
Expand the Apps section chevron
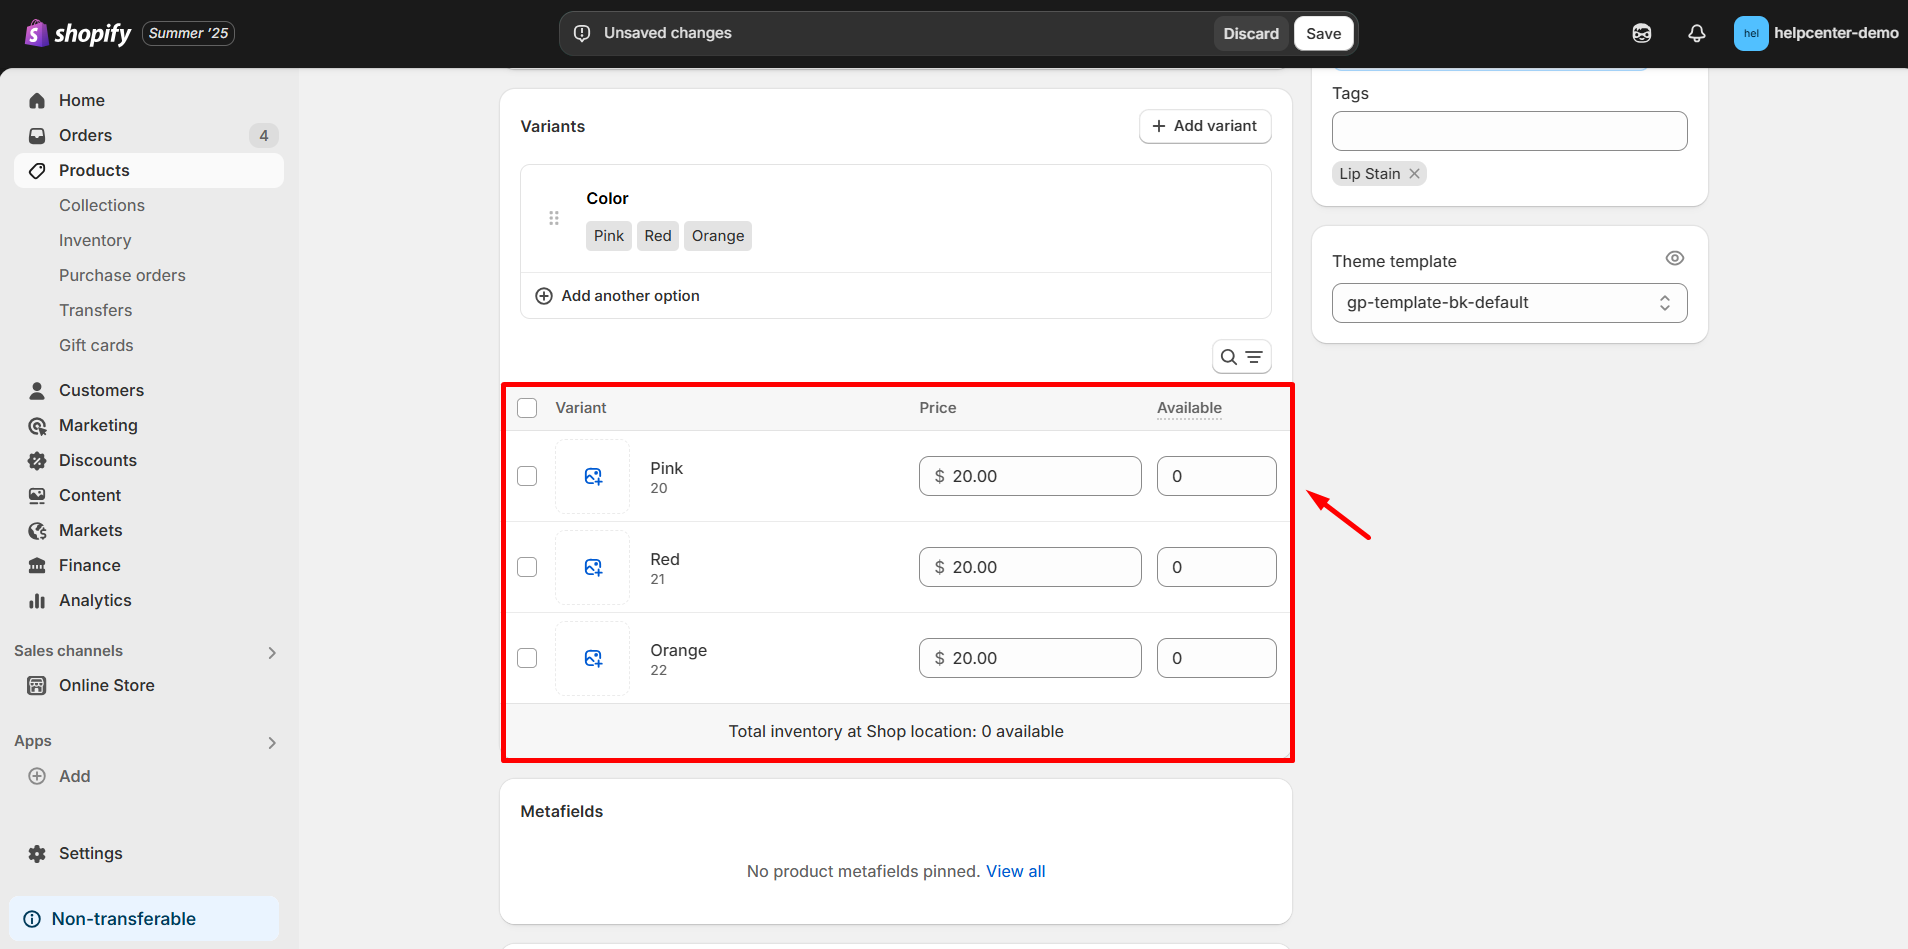(271, 742)
